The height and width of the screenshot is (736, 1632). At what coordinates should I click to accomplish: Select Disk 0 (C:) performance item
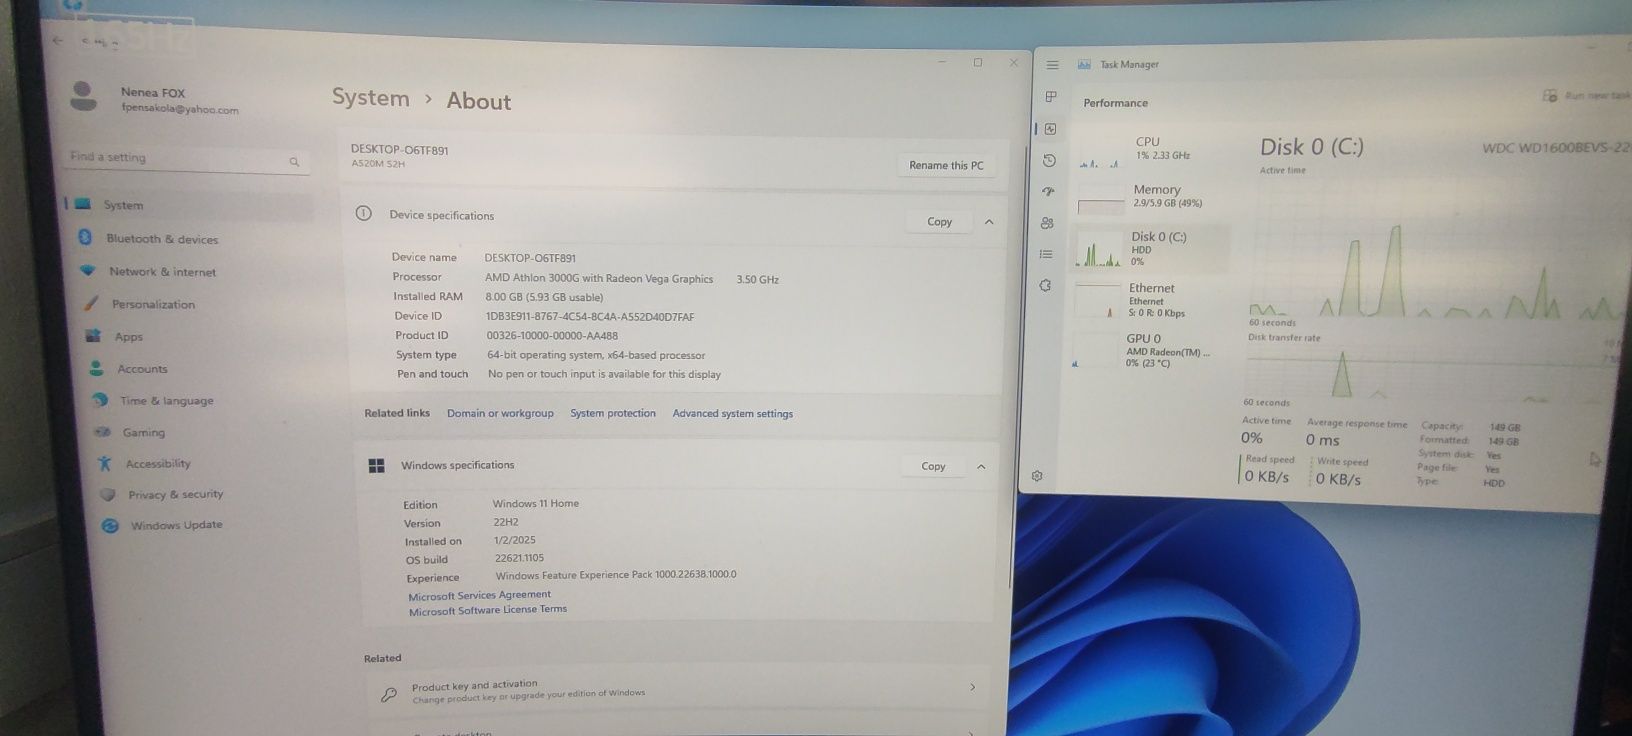point(1150,249)
